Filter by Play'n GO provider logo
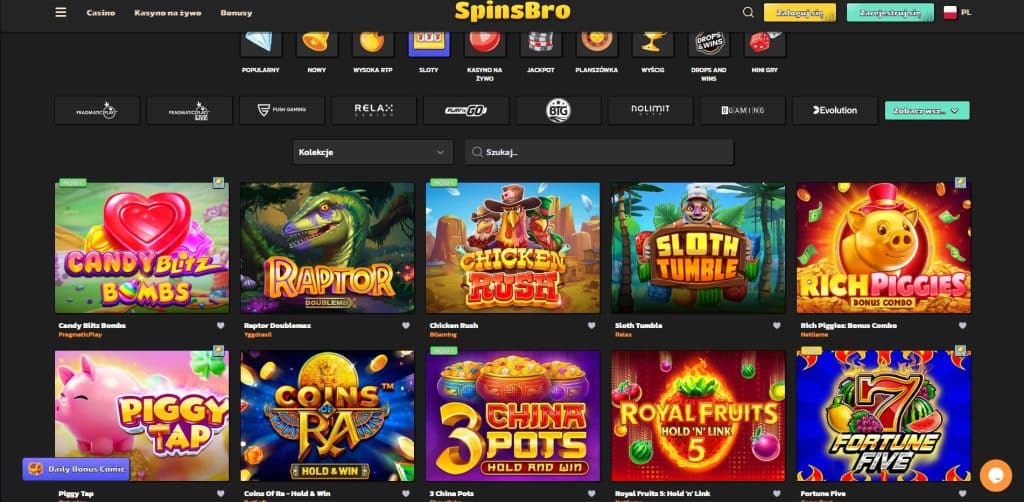1024x502 pixels. click(466, 110)
